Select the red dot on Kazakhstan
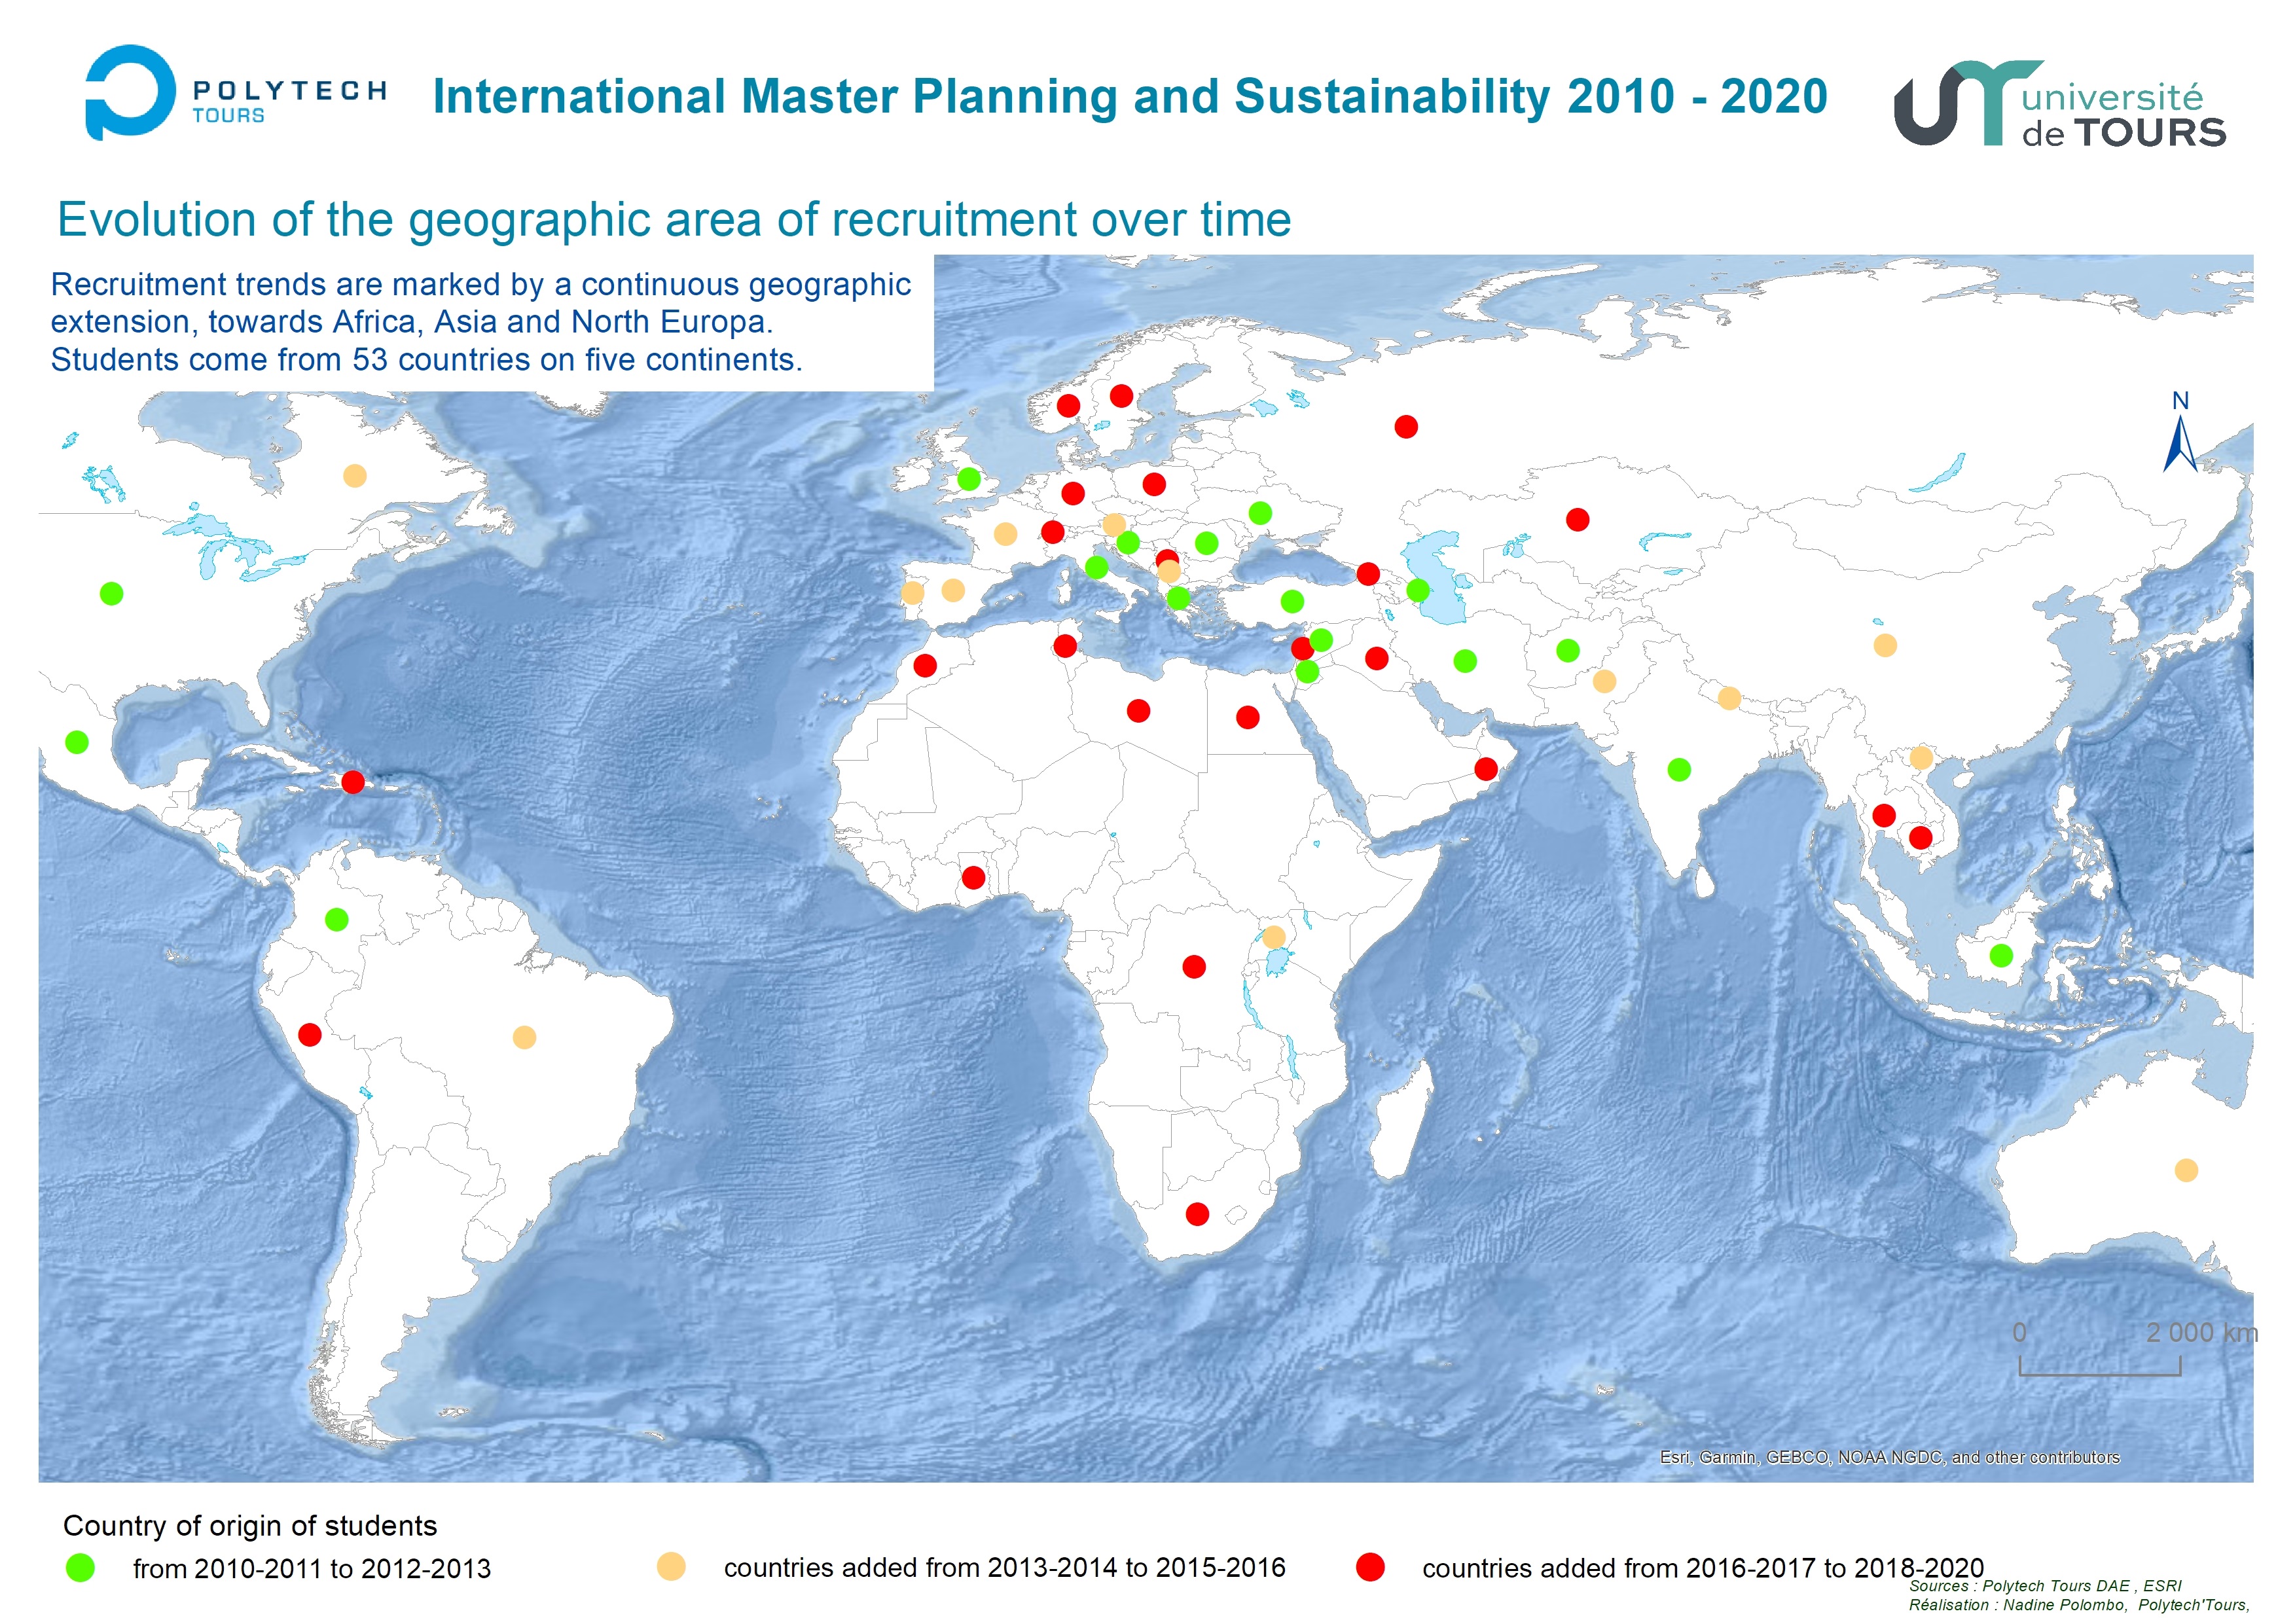 coord(1578,520)
